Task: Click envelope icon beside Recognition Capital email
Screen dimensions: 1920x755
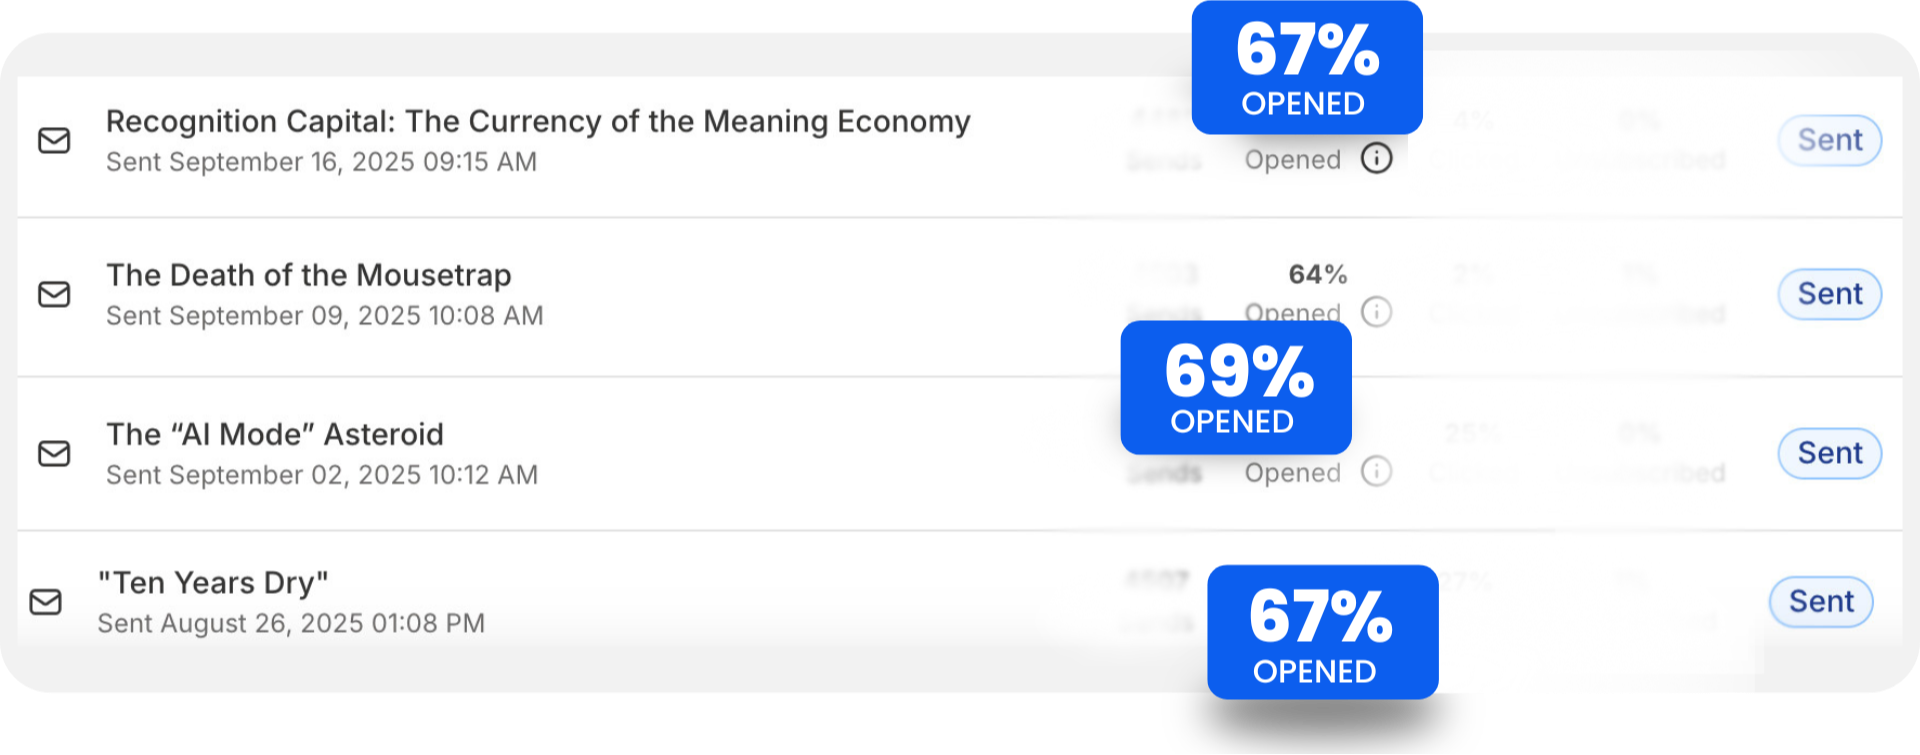Action: tap(54, 141)
